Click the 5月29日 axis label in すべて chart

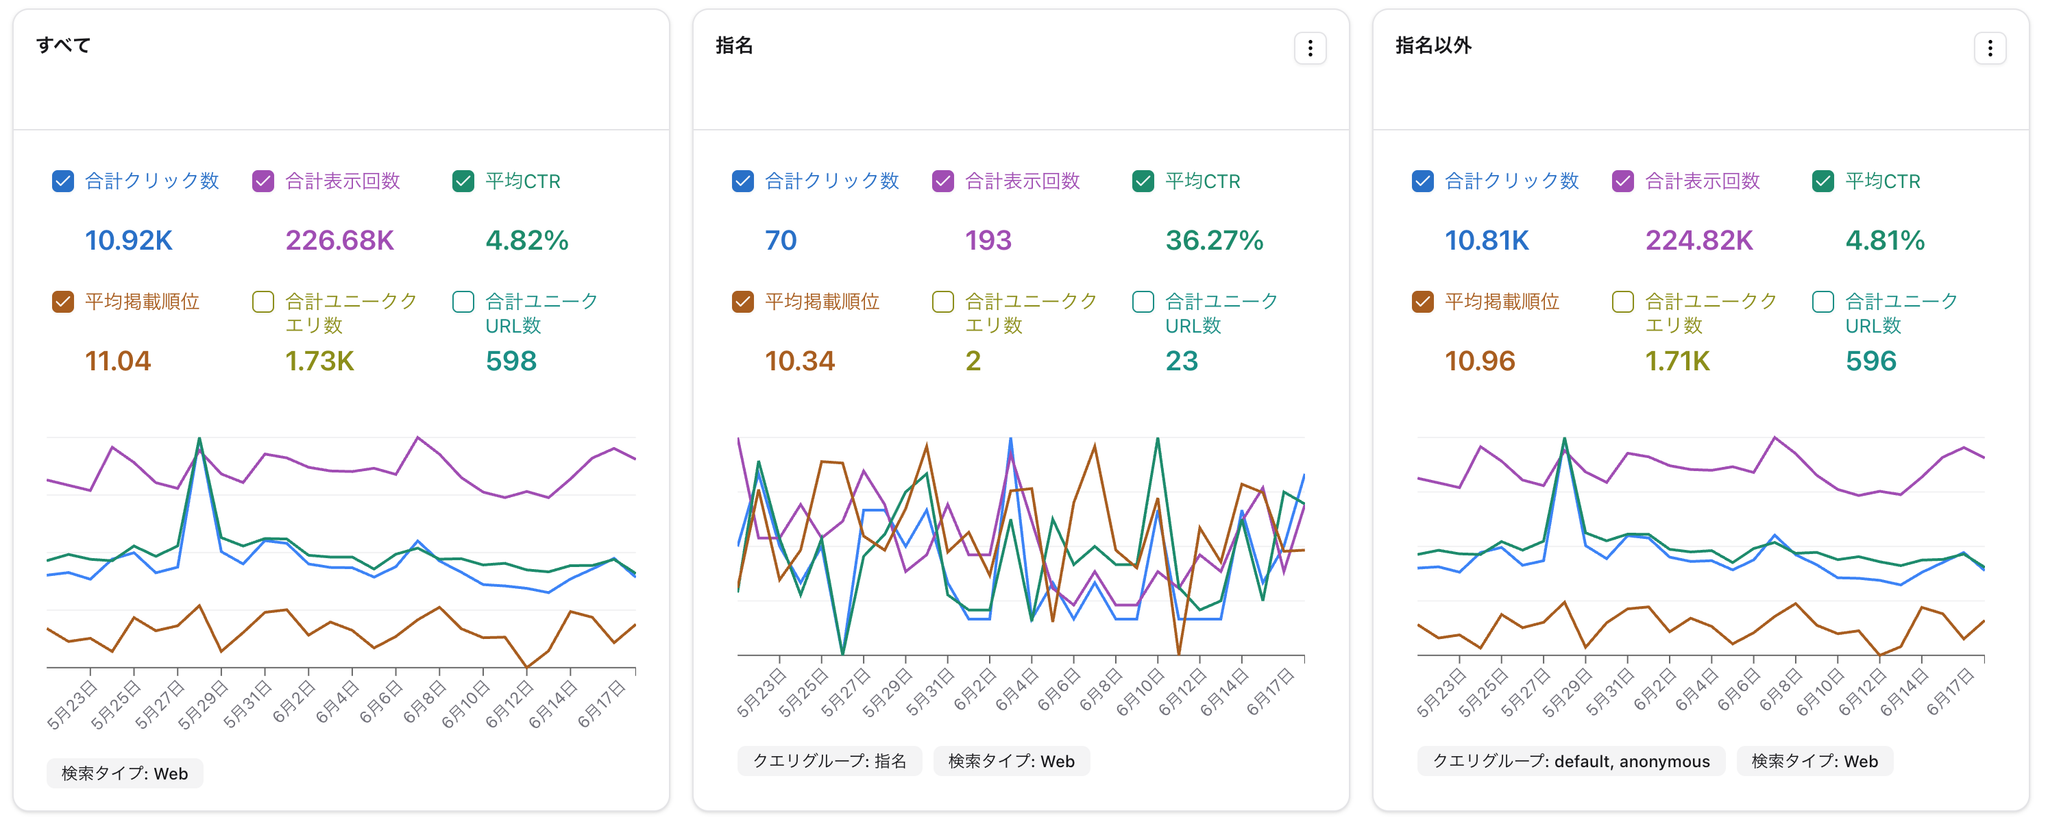pyautogui.click(x=204, y=704)
